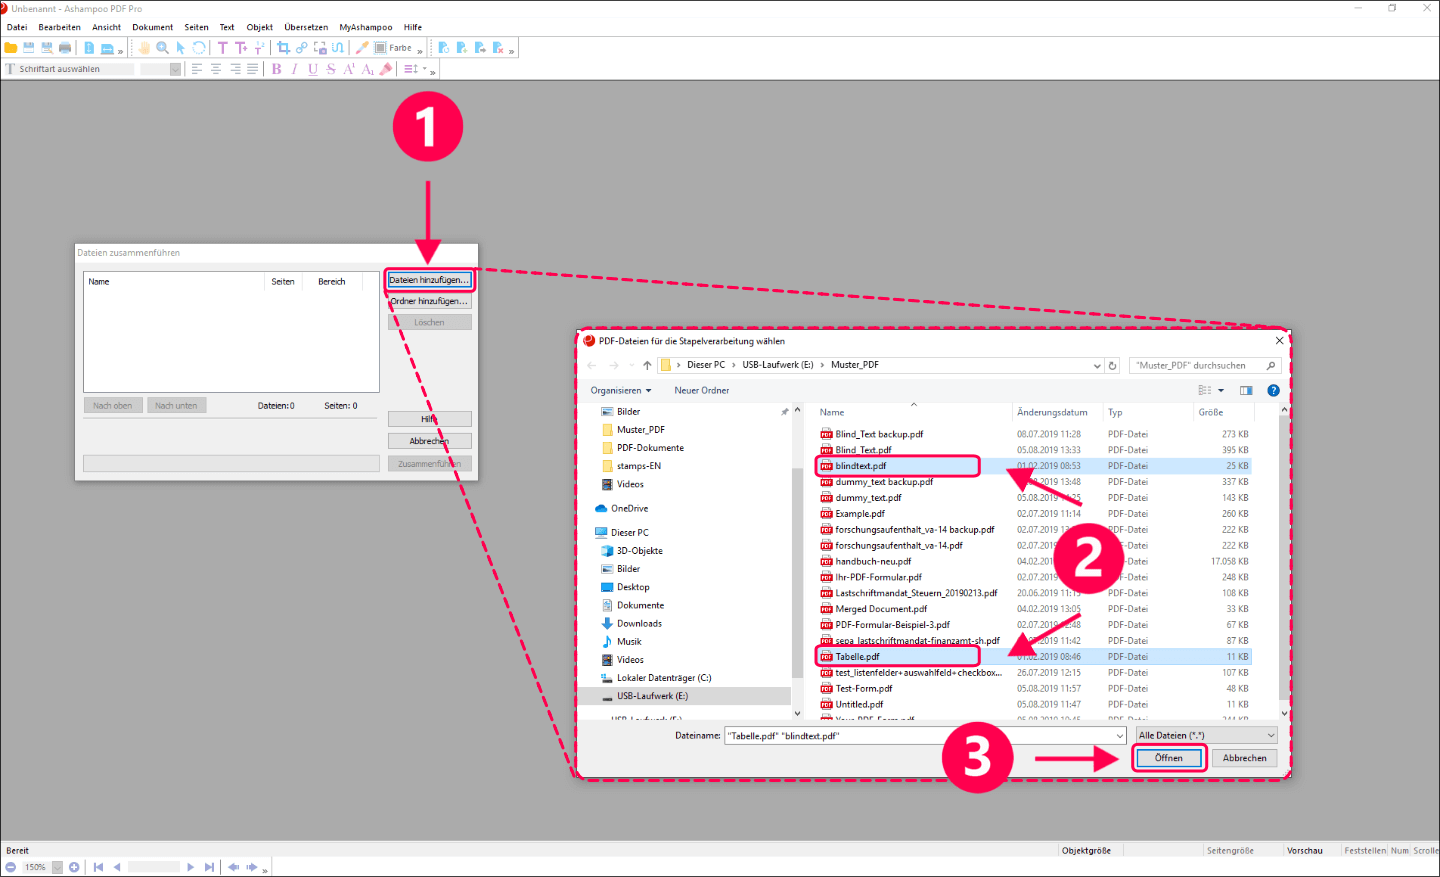Viewport: 1440px width, 877px height.
Task: Select the magnifier zoom tool
Action: click(162, 48)
